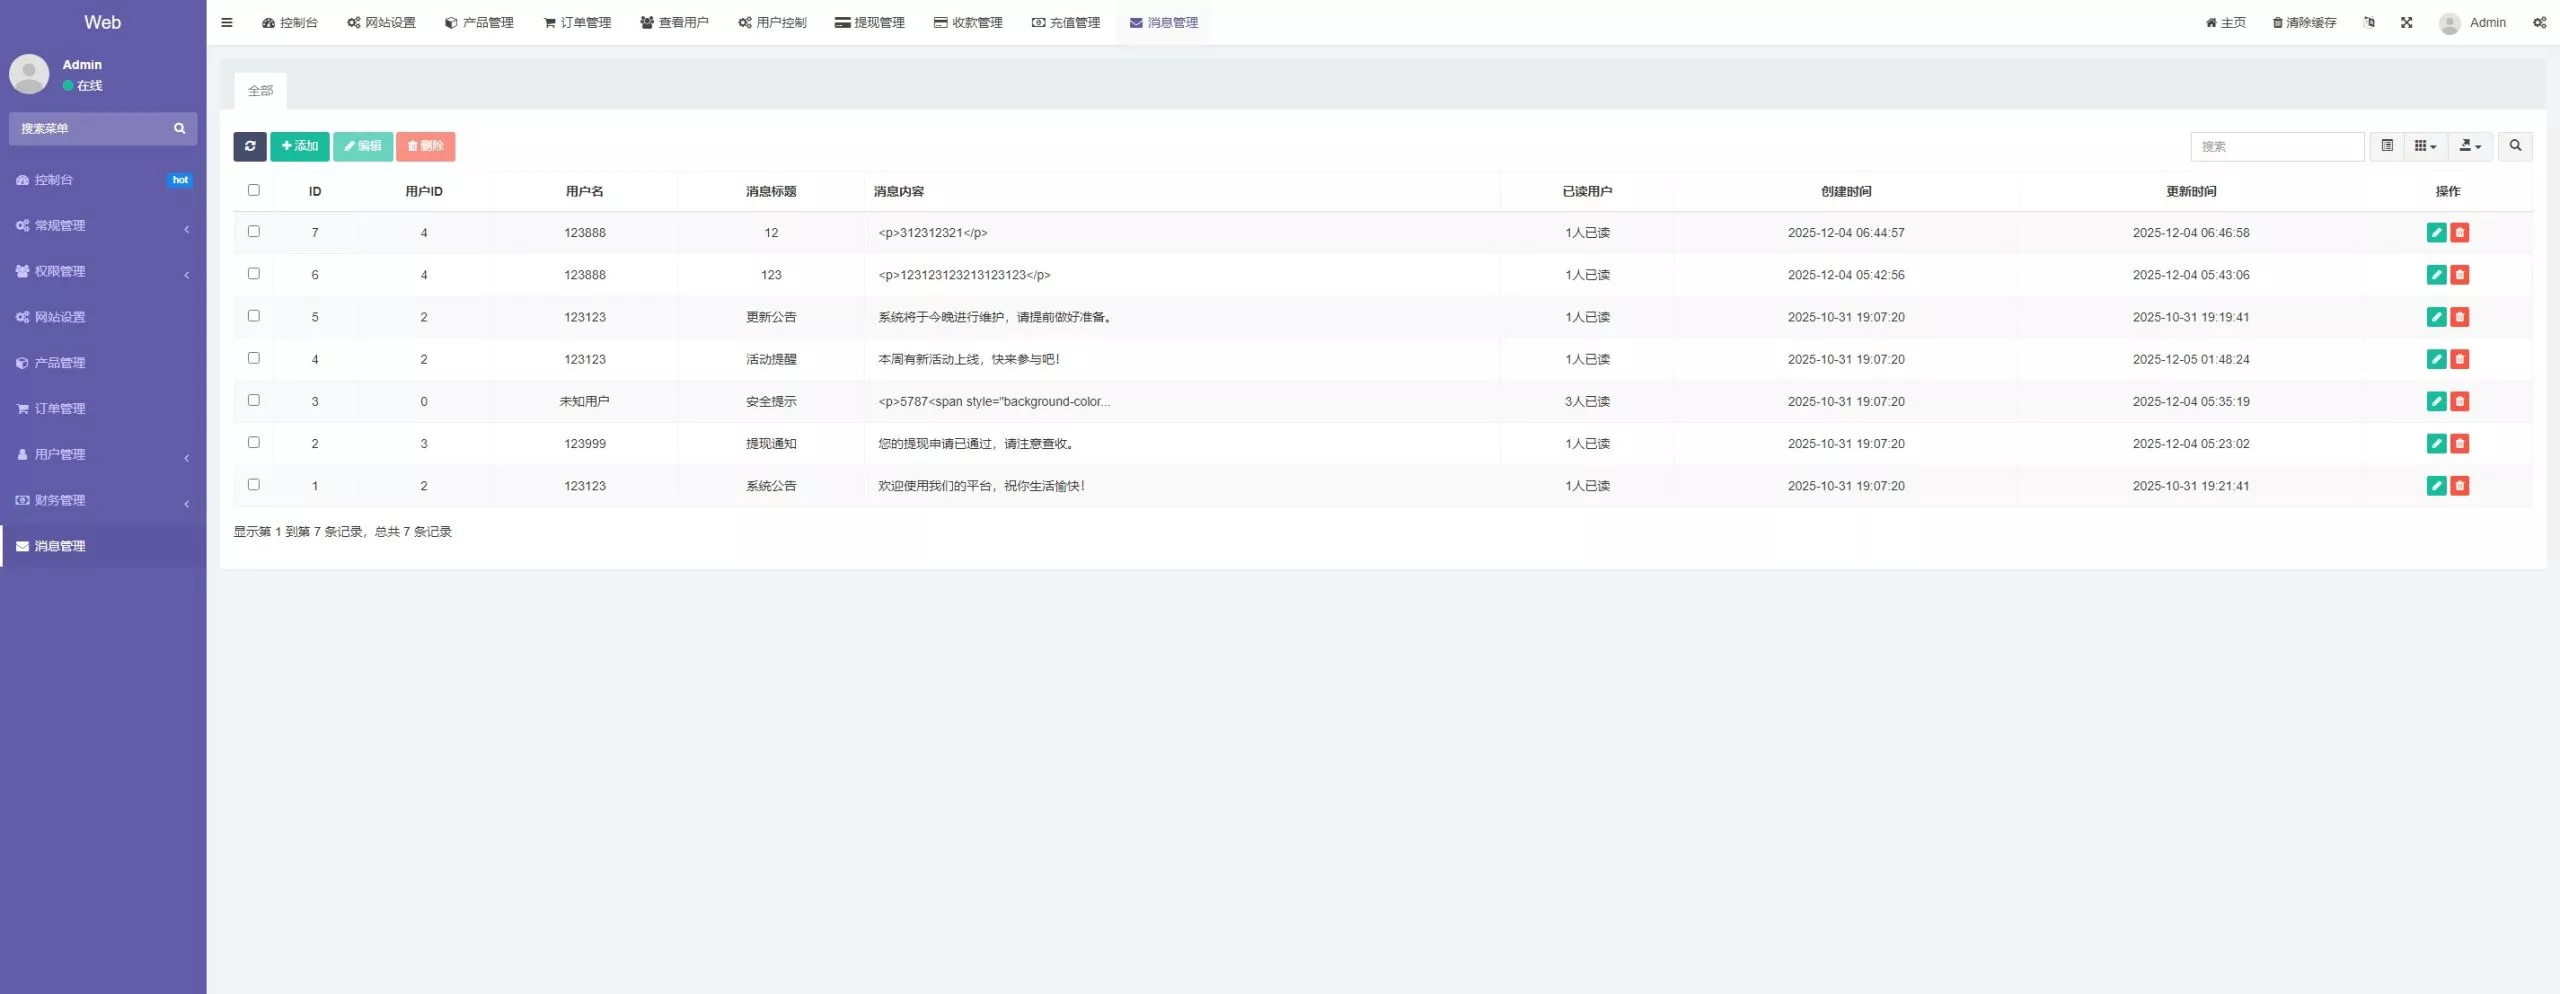Click the refresh table icon button
This screenshot has height=994, width=2560.
[x=250, y=146]
